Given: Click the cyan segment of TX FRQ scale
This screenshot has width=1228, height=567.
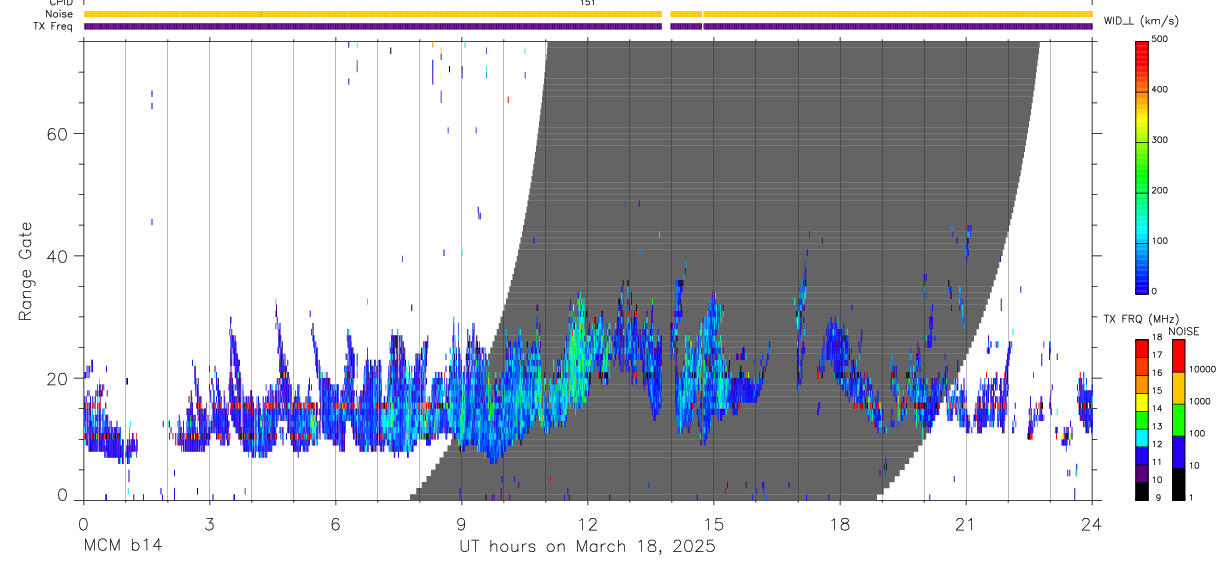Looking at the screenshot, I should [x=1141, y=436].
